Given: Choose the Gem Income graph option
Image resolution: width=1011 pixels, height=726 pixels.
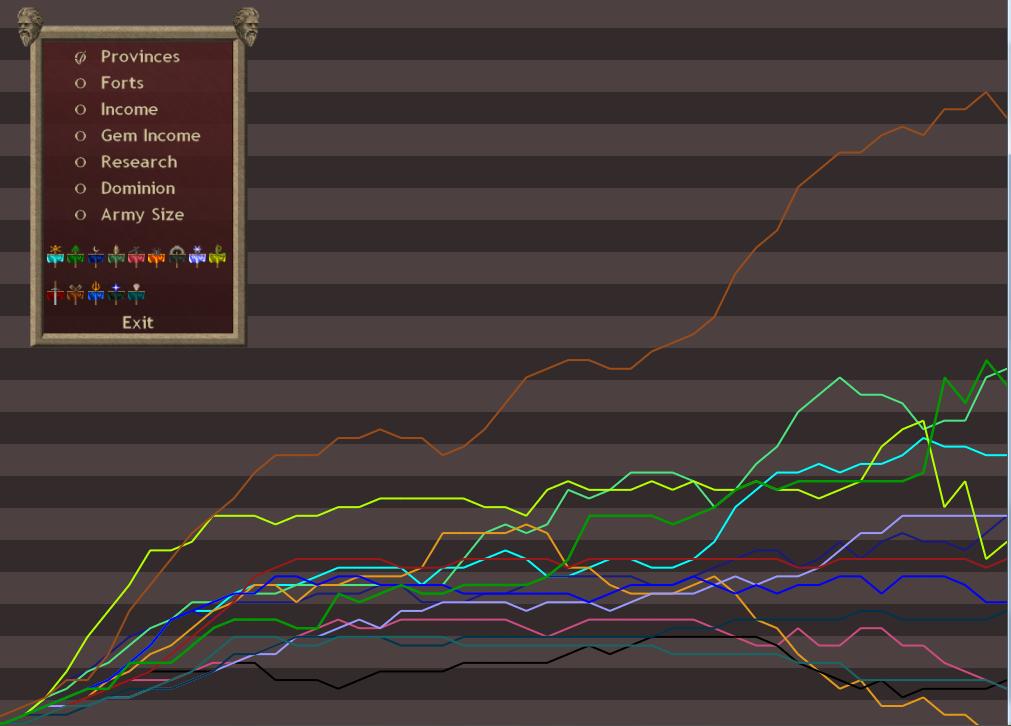Looking at the screenshot, I should pos(149,135).
